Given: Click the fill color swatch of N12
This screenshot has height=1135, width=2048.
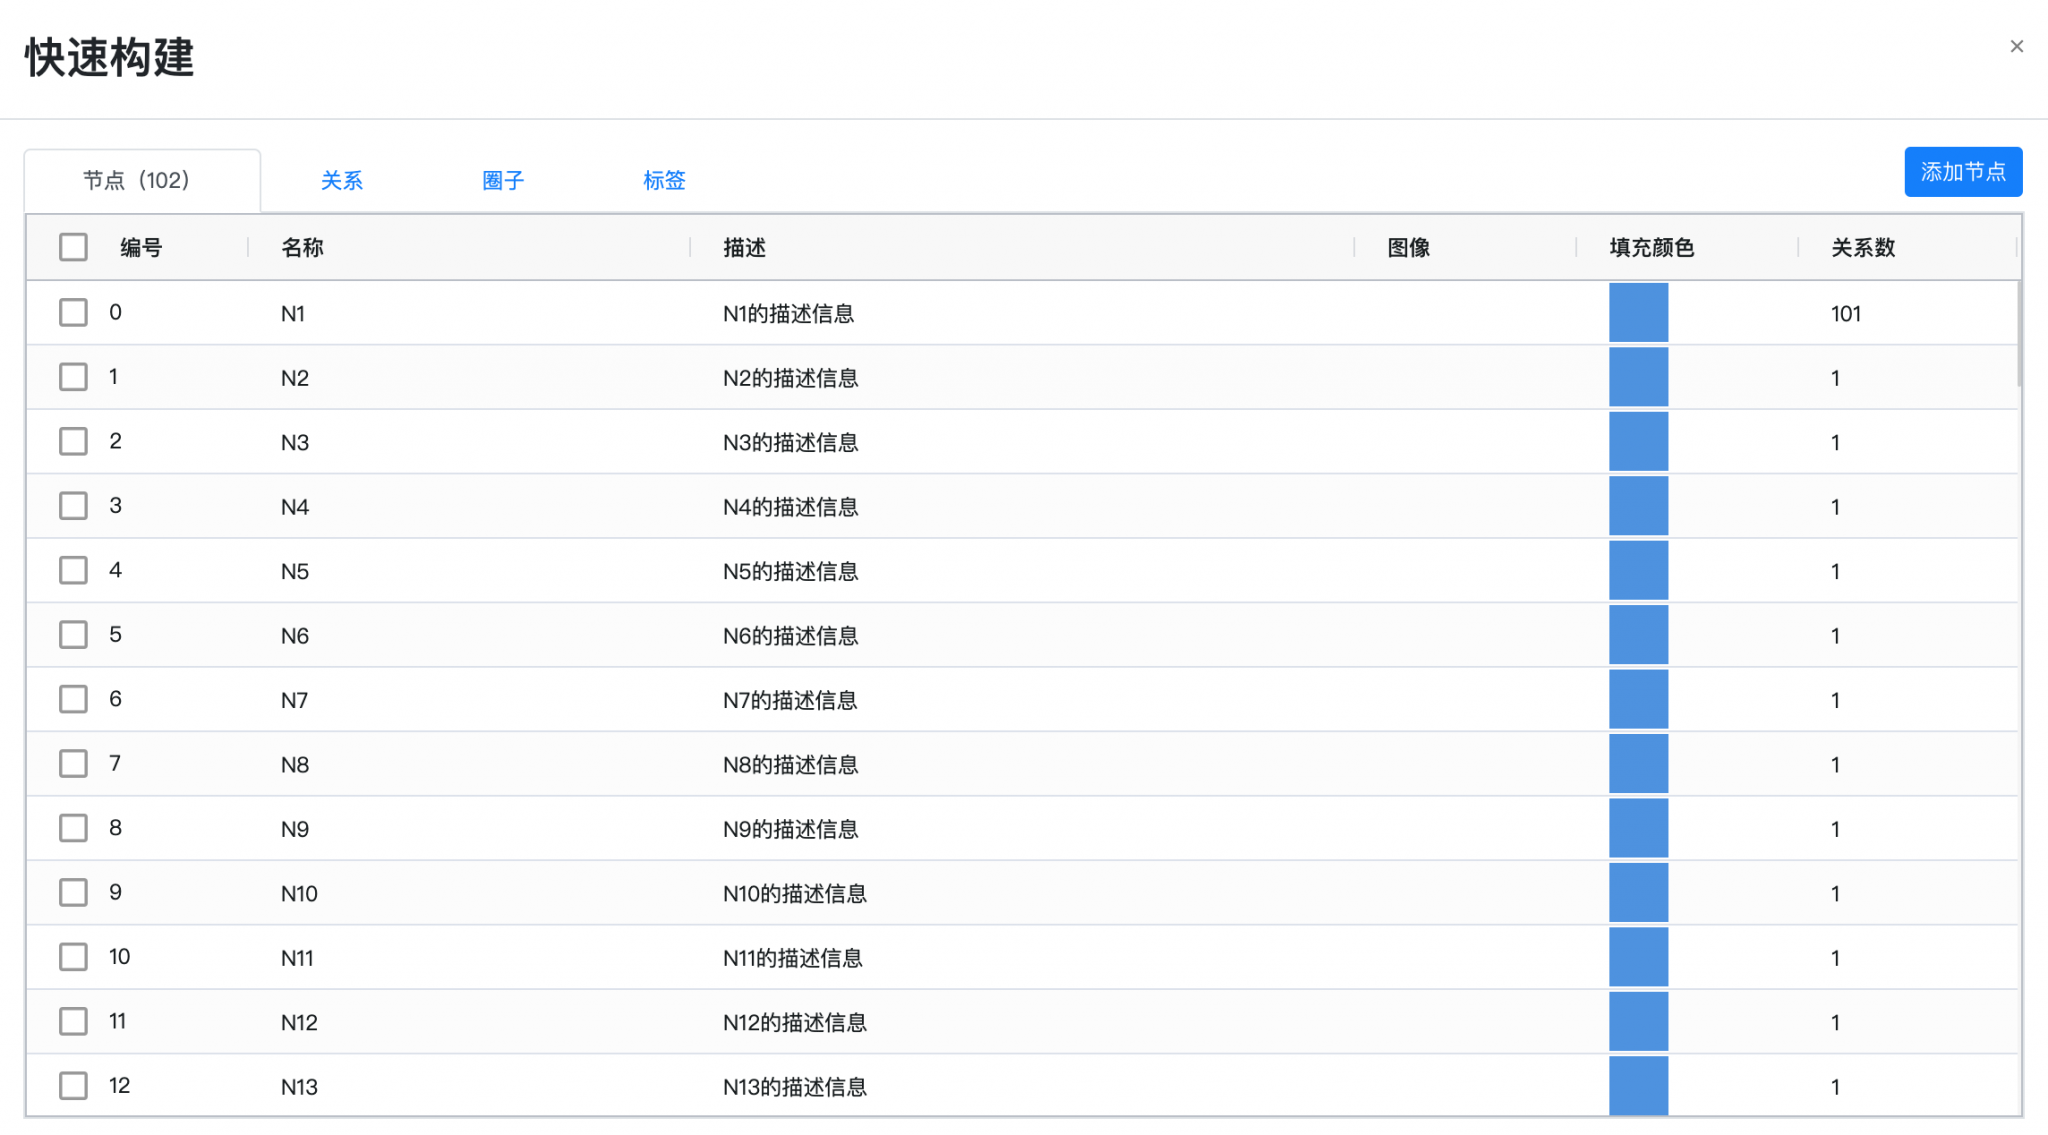Looking at the screenshot, I should [1637, 1021].
